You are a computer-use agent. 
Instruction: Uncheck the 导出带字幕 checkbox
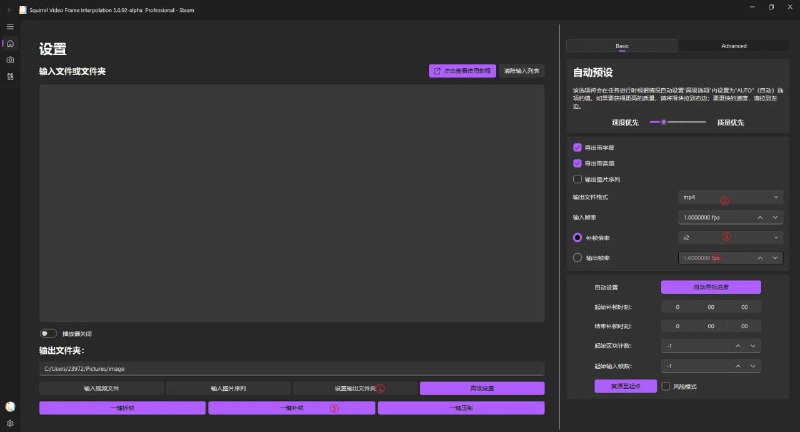click(577, 147)
